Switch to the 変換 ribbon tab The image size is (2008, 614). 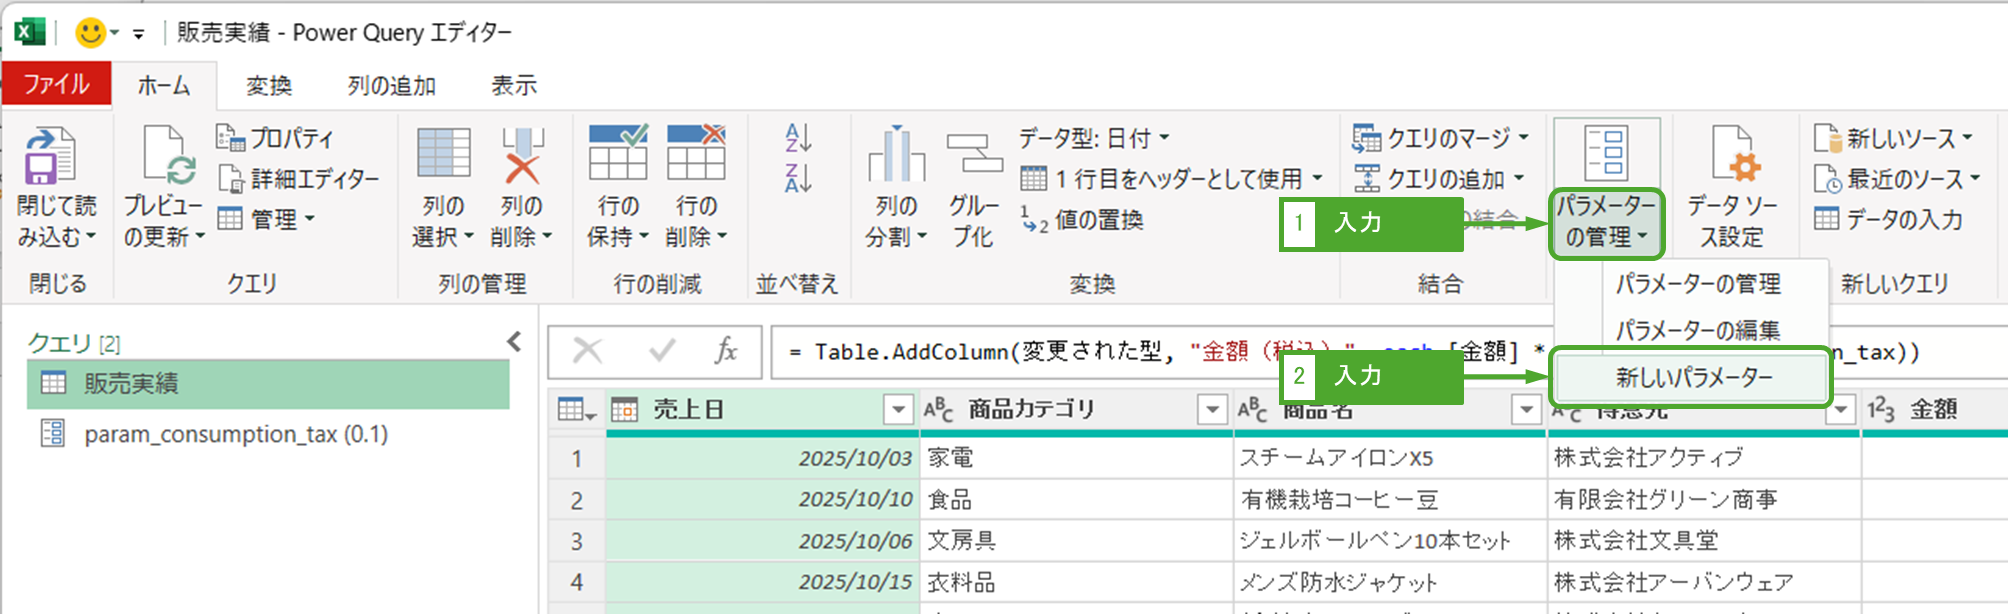pos(269,86)
